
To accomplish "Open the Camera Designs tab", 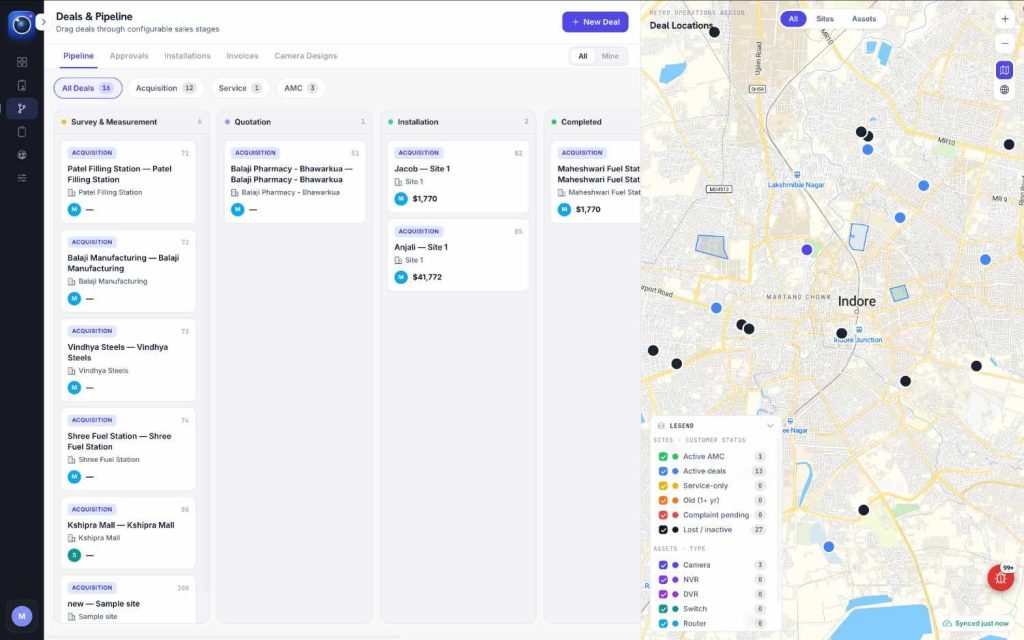I will pyautogui.click(x=306, y=56).
